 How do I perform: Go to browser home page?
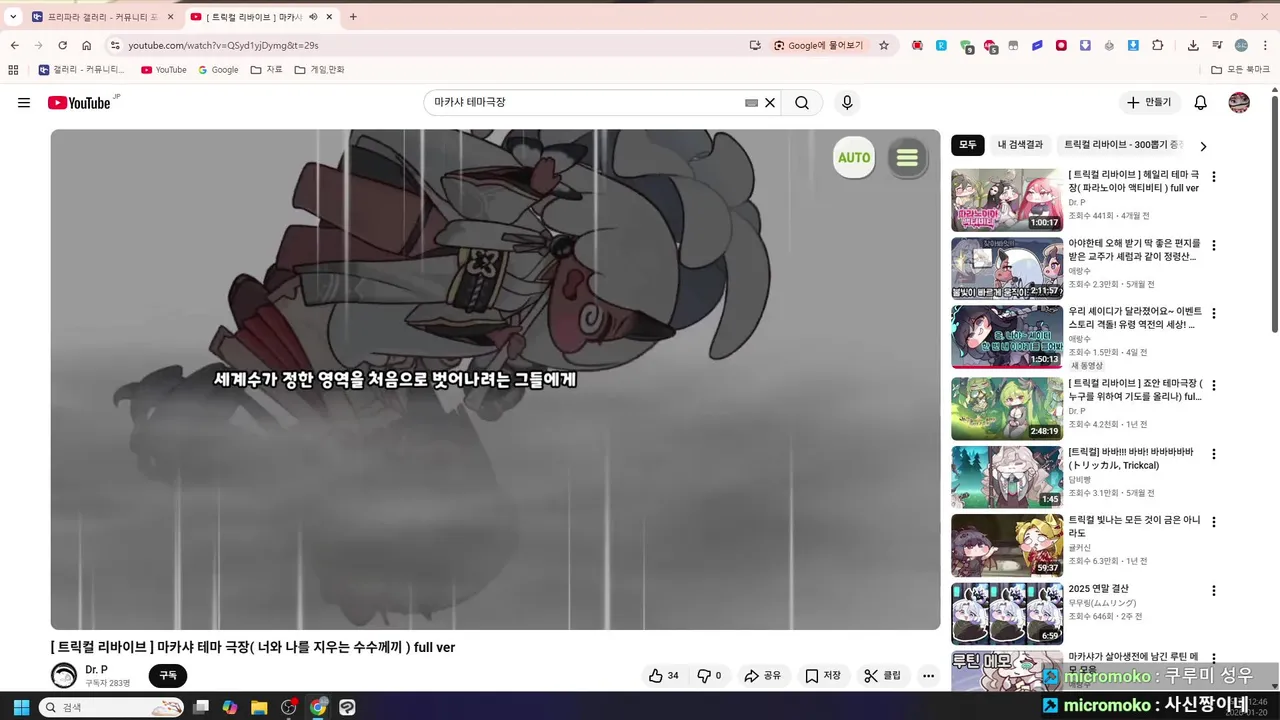point(87,45)
